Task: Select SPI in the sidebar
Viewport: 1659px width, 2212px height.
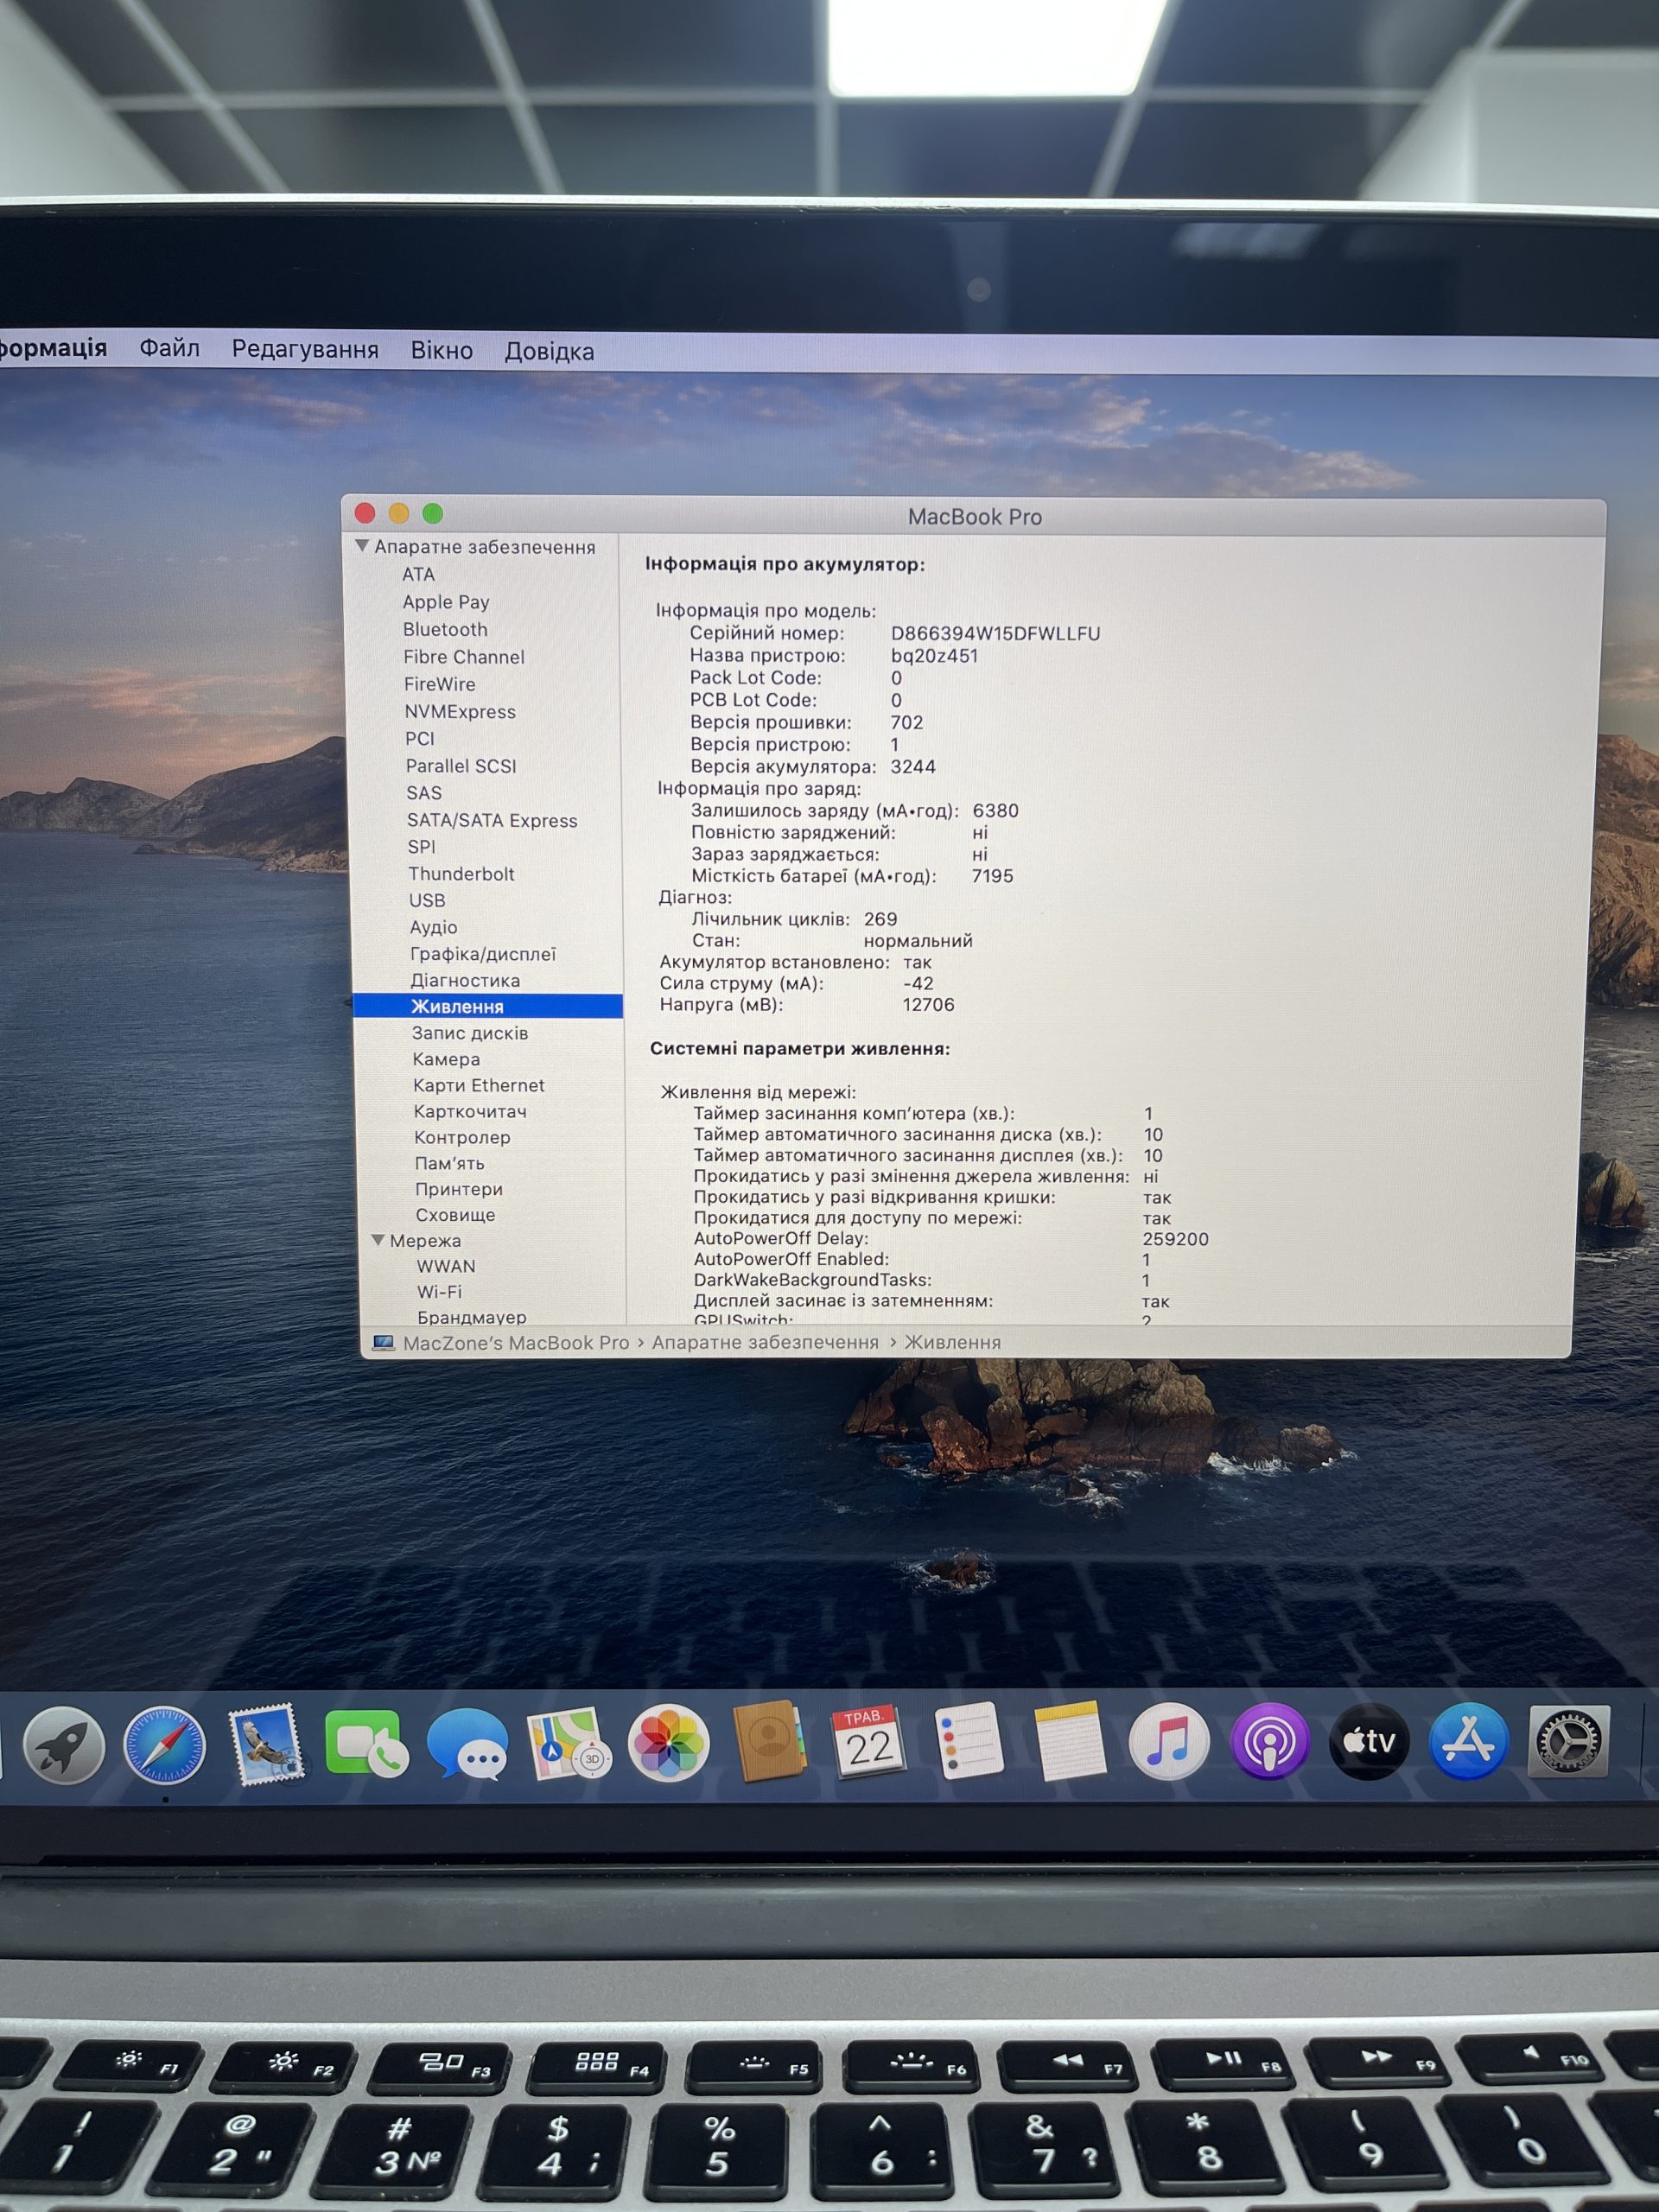Action: coord(421,846)
